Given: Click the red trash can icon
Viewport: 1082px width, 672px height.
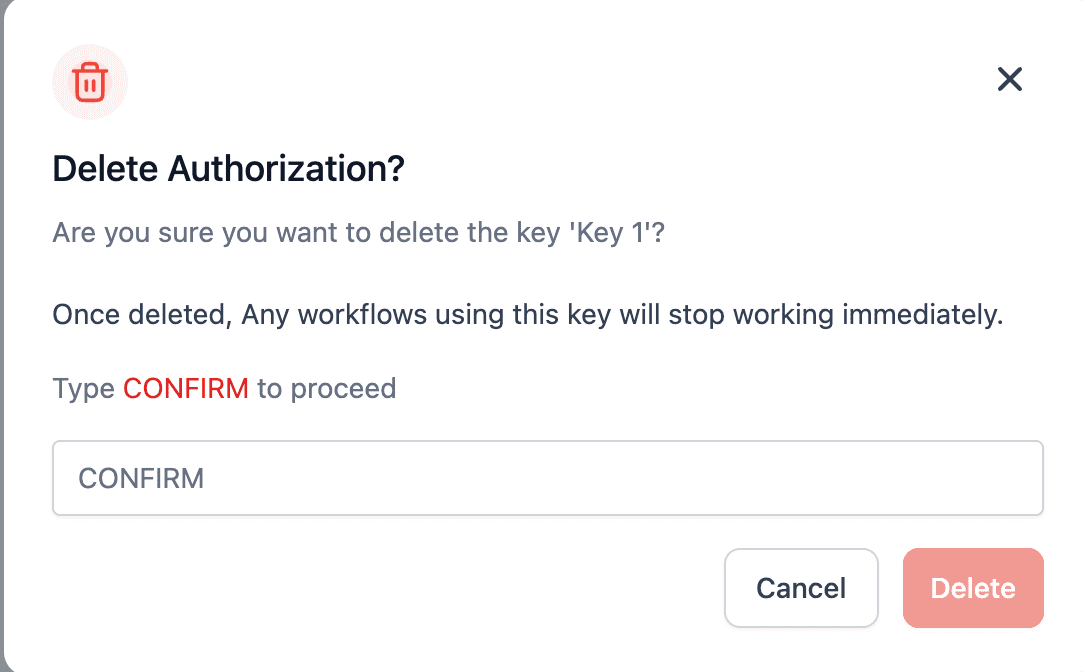Looking at the screenshot, I should pyautogui.click(x=90, y=82).
